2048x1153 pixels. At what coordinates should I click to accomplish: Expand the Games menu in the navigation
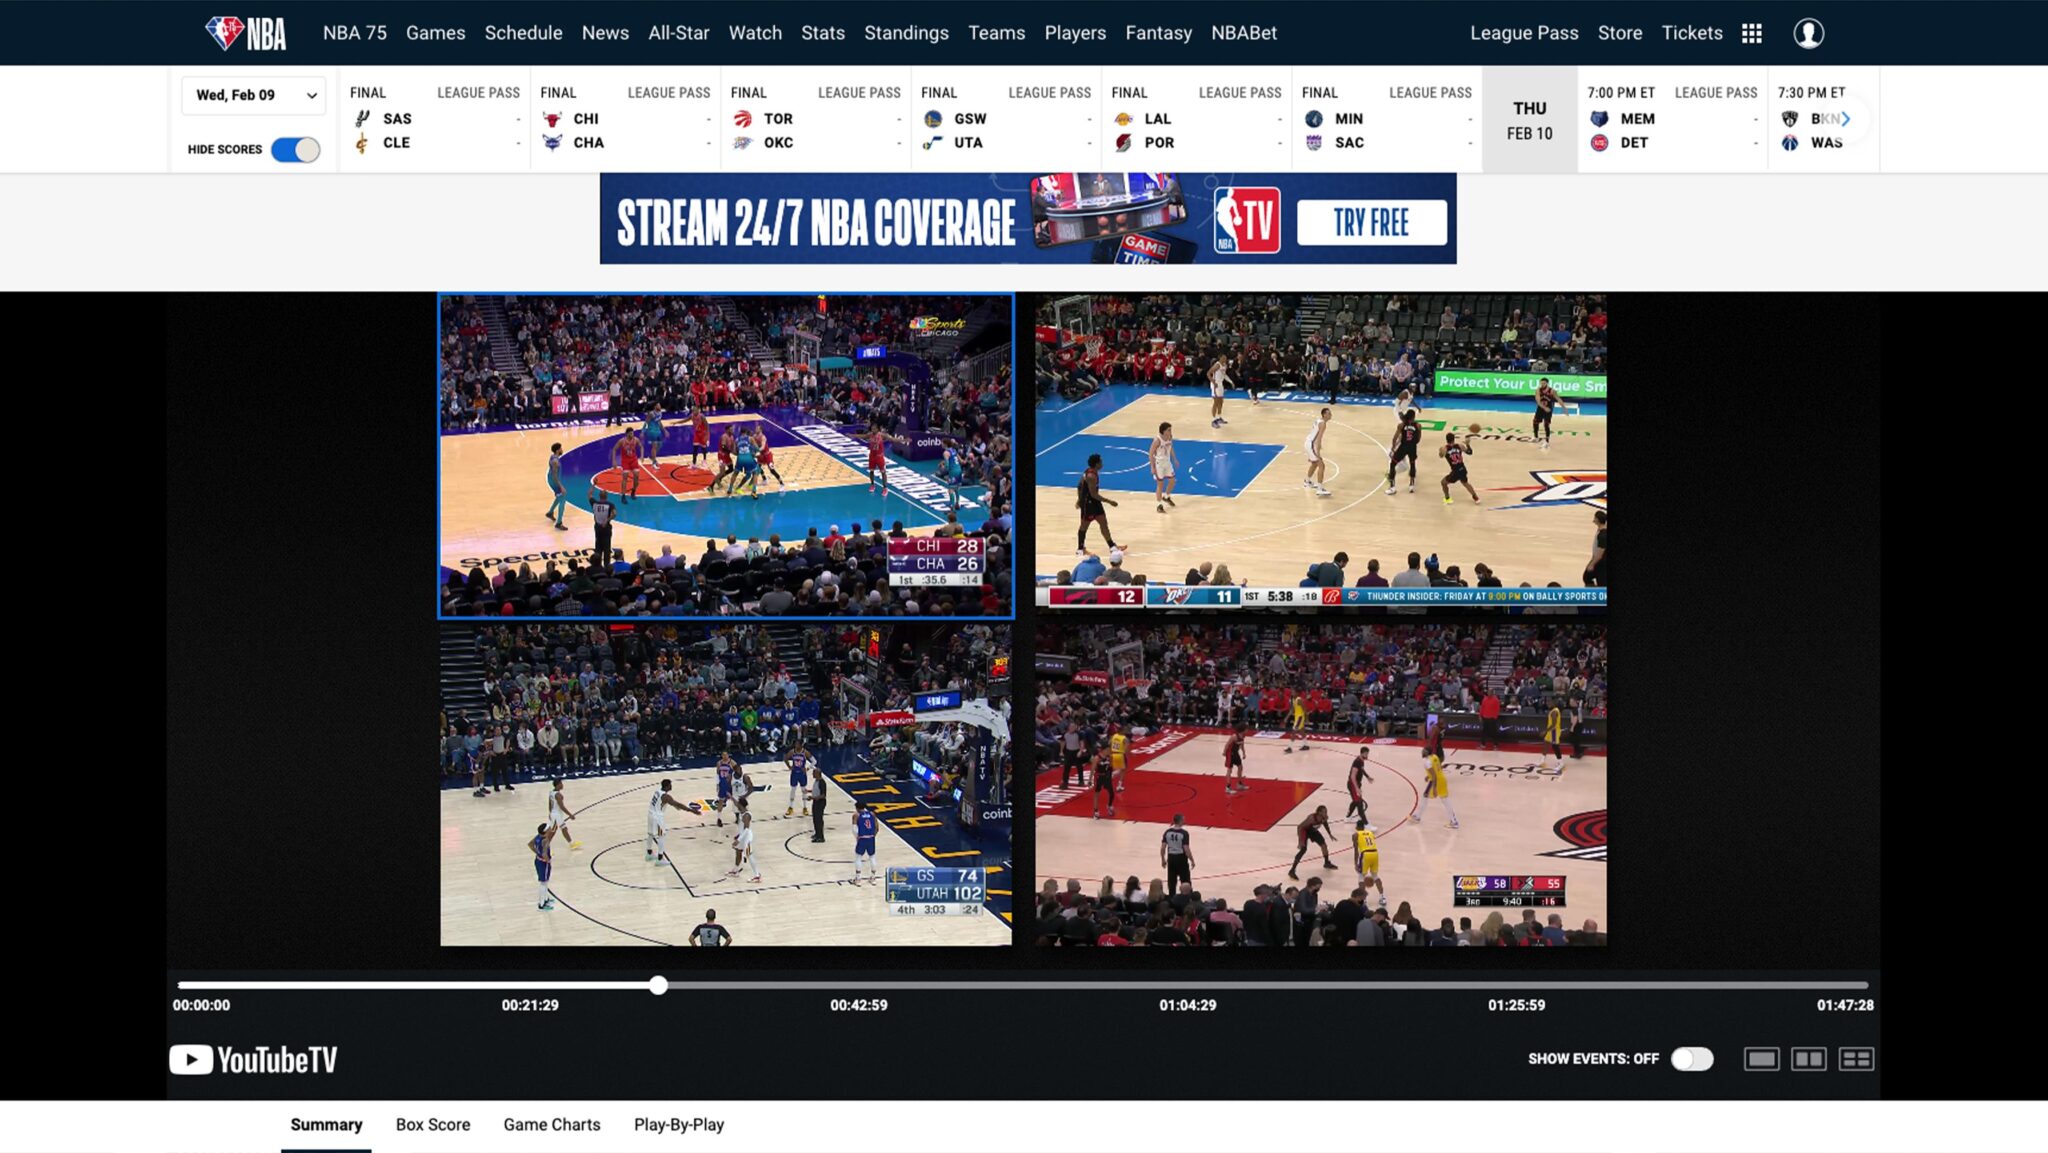pos(434,32)
